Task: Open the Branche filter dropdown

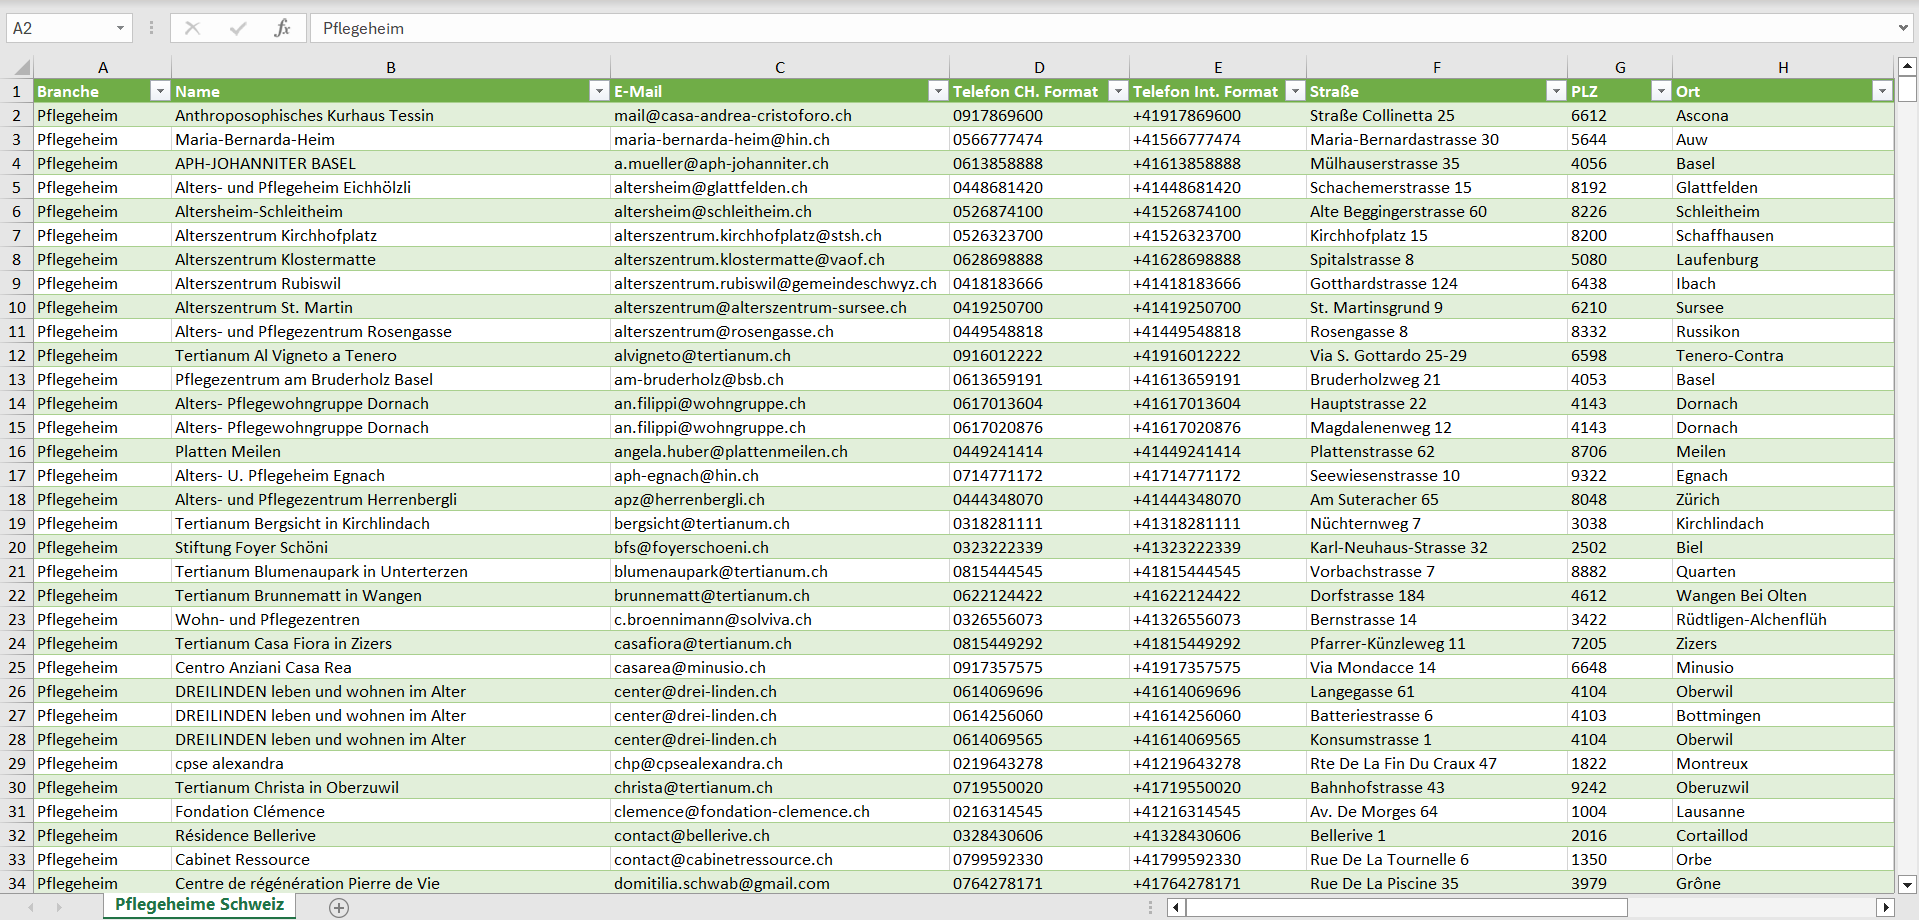Action: (159, 91)
